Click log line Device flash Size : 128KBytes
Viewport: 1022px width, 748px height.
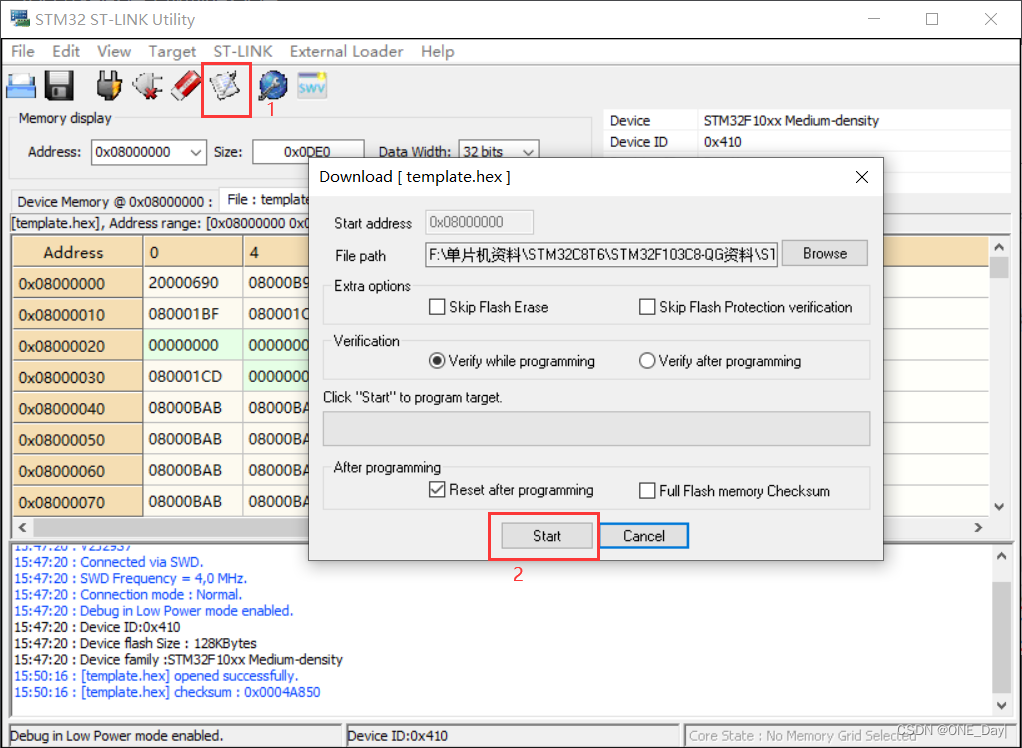(x=136, y=643)
